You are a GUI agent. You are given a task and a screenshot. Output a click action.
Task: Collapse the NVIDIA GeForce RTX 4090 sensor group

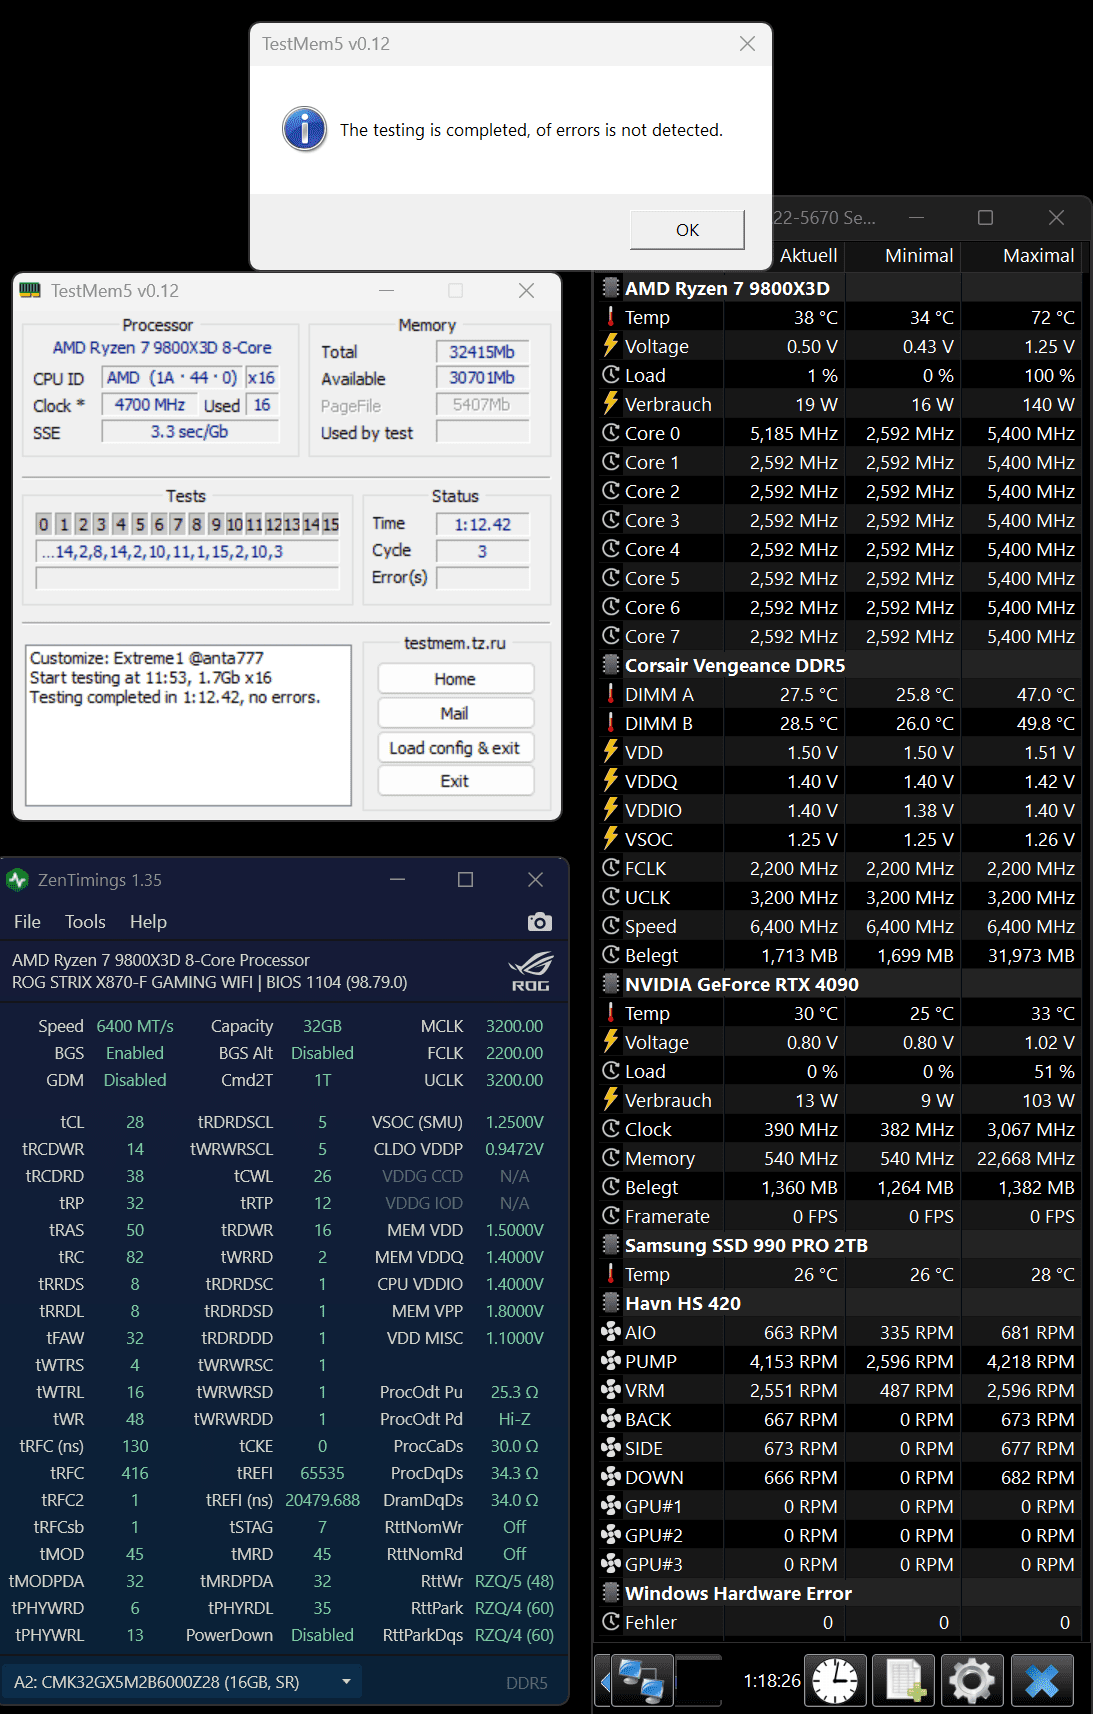tap(611, 984)
